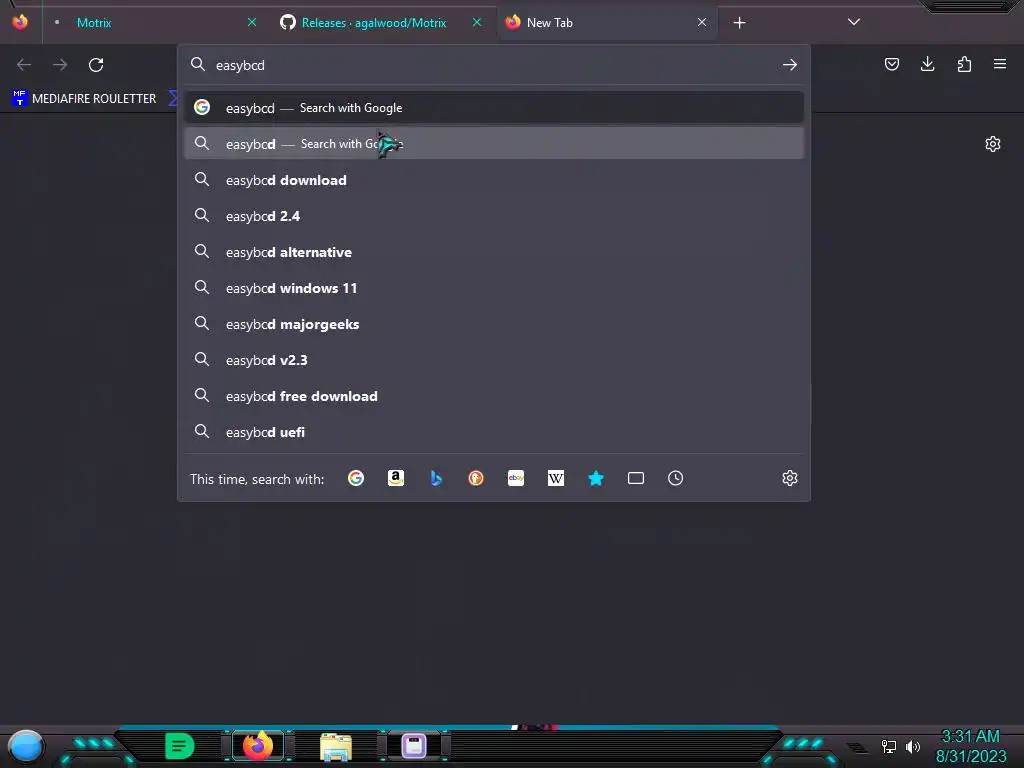Open the Extensions puzzle icon
The width and height of the screenshot is (1024, 768).
964,64
